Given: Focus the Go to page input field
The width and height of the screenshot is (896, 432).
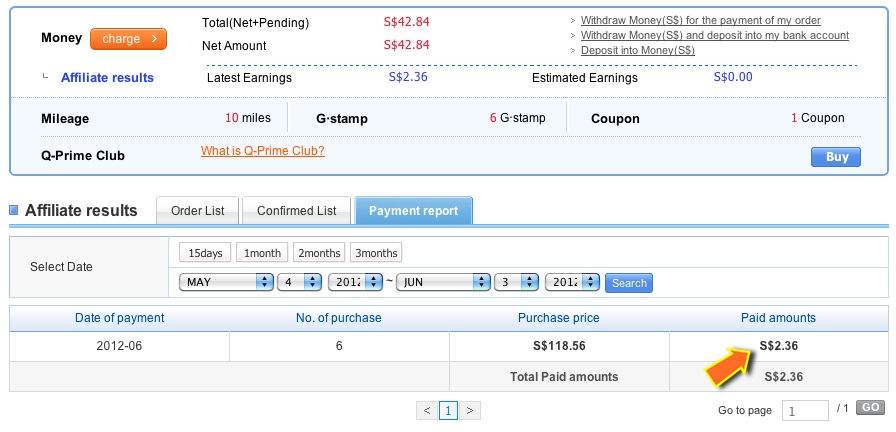Looking at the screenshot, I should (x=805, y=410).
